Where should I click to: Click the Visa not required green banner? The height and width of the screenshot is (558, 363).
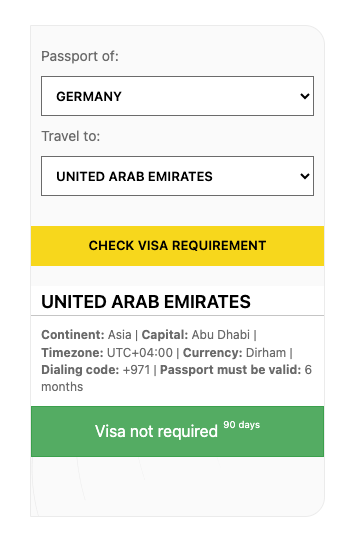[x=177, y=431]
